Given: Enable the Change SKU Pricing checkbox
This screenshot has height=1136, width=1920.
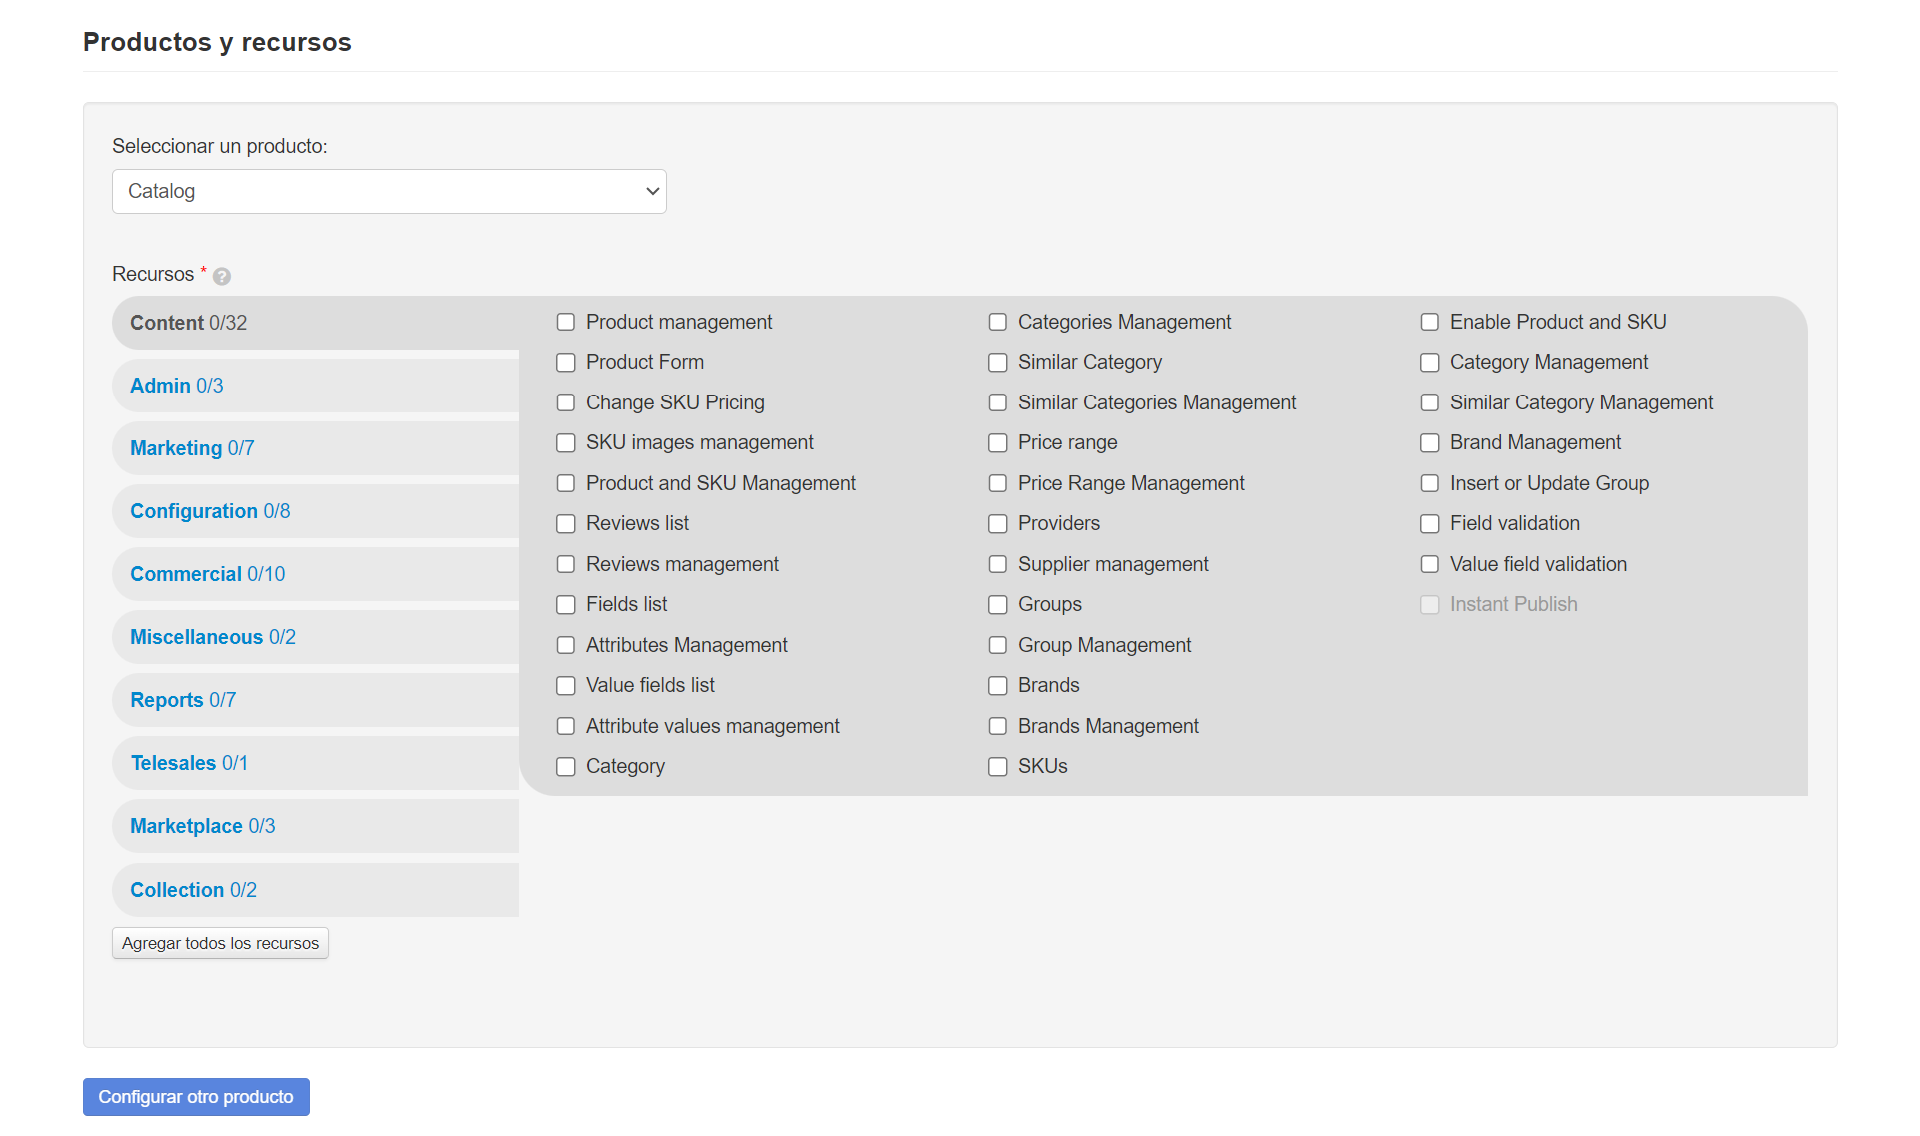Looking at the screenshot, I should 566,402.
